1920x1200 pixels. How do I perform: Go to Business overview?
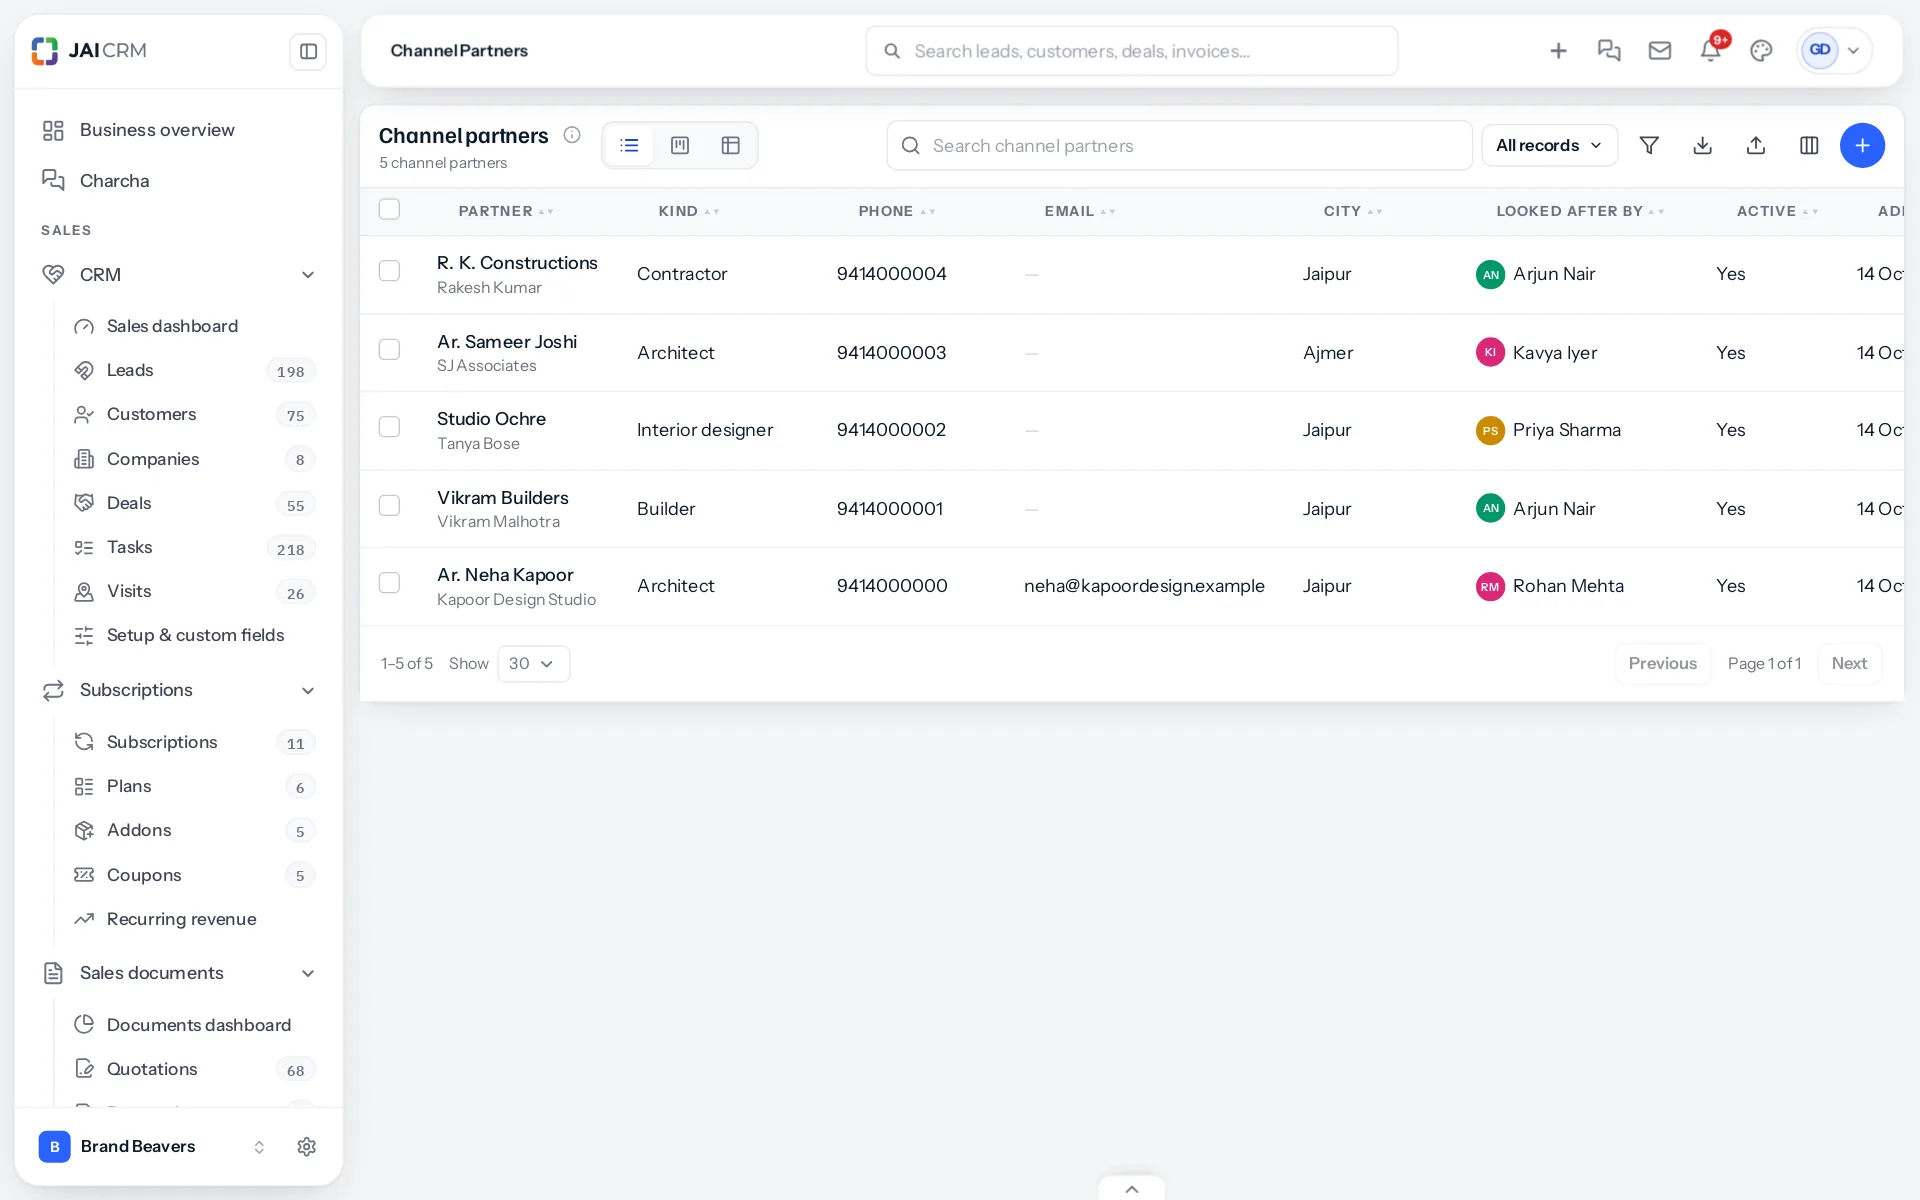[x=178, y=130]
